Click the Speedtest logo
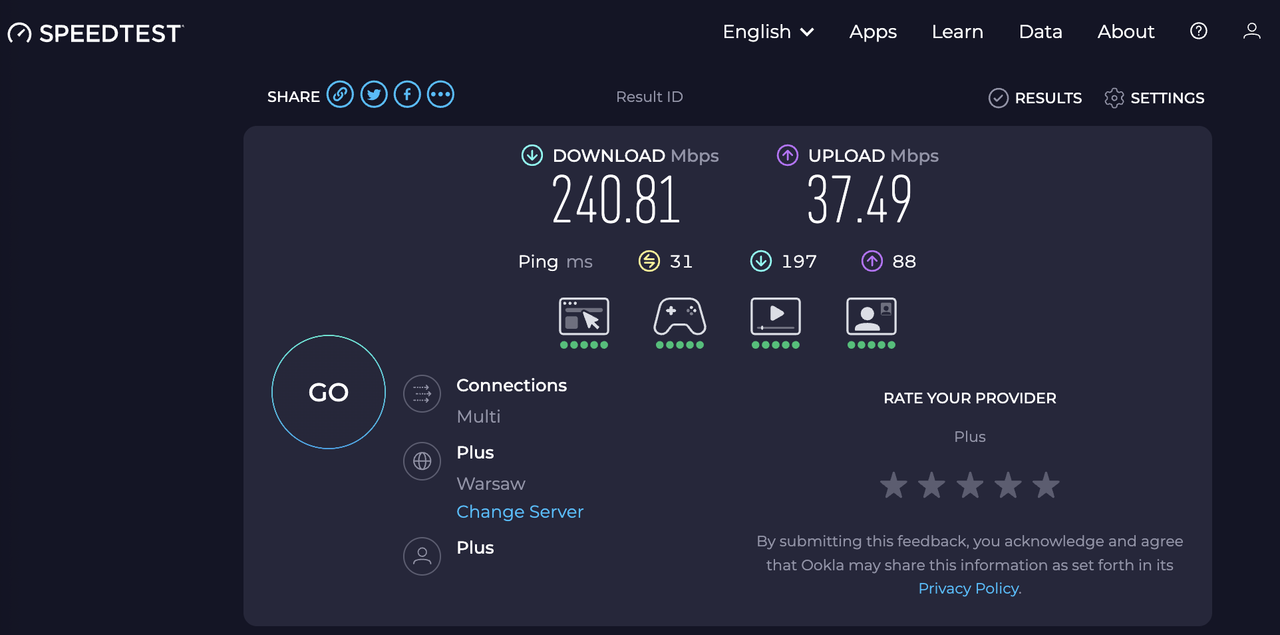This screenshot has height=635, width=1280. (x=95, y=33)
